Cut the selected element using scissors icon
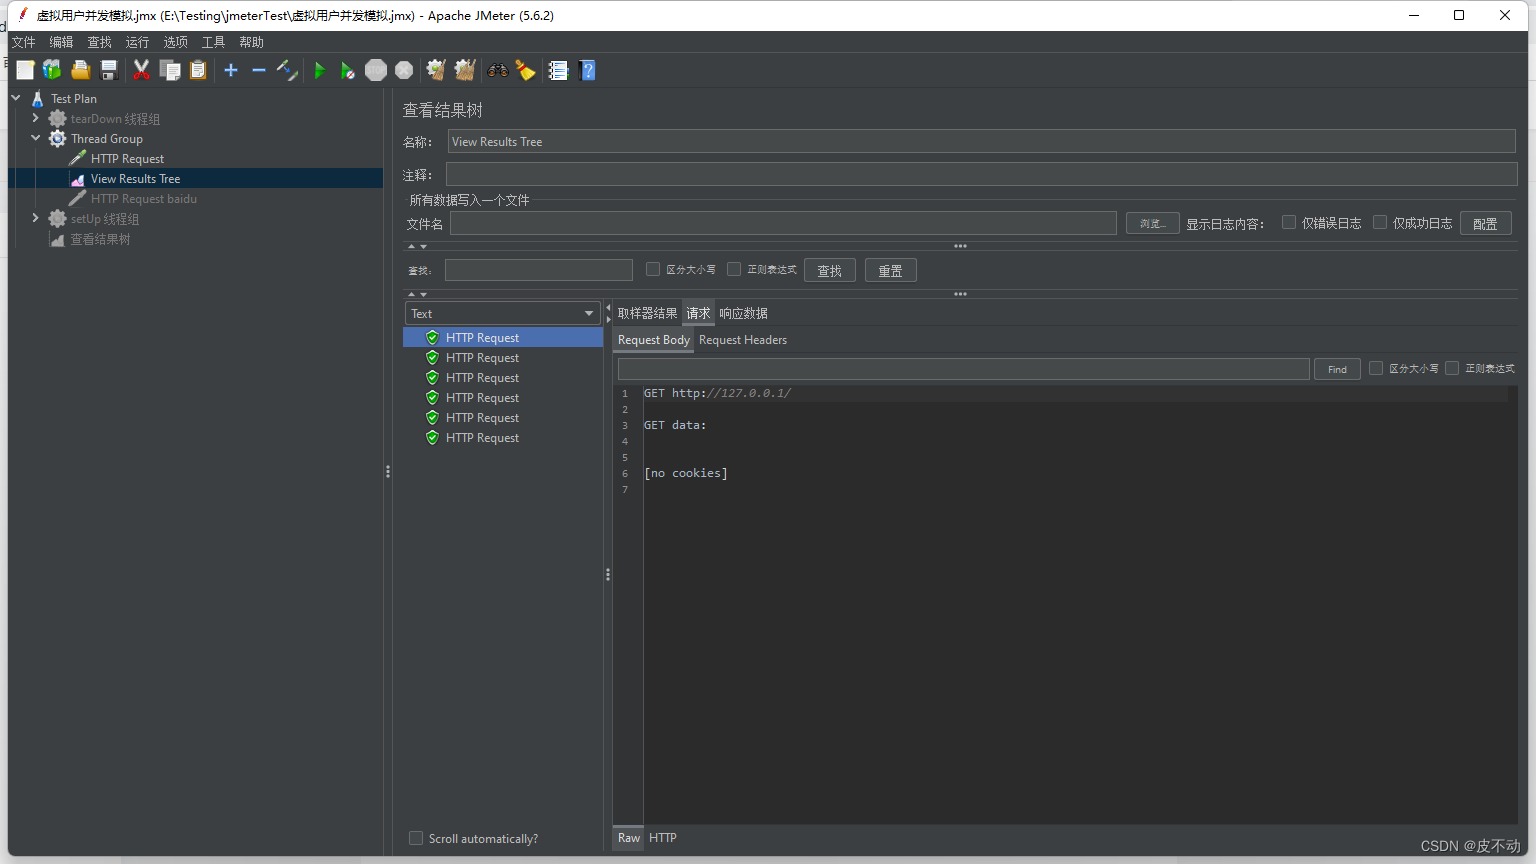 (x=141, y=70)
